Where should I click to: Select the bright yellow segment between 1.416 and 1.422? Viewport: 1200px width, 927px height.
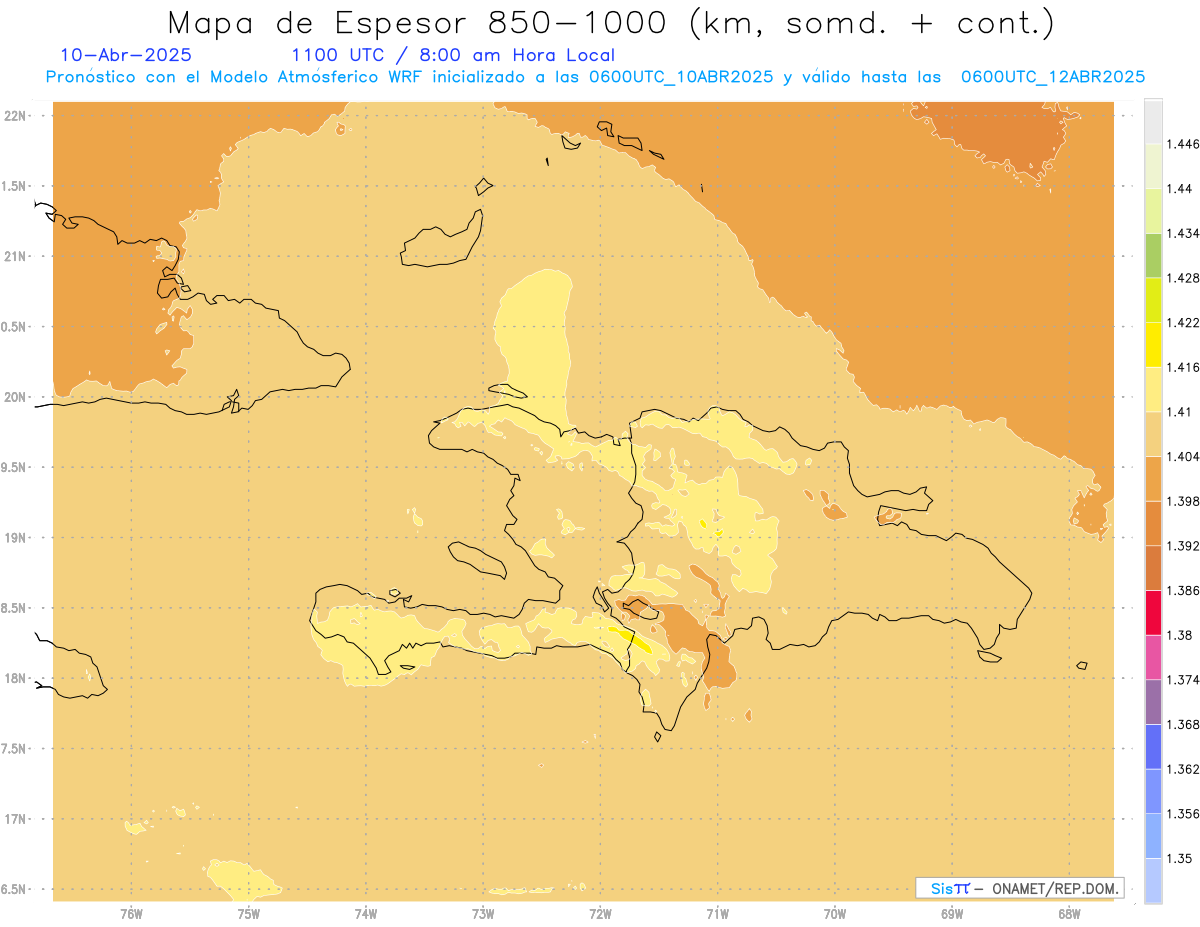[1153, 344]
